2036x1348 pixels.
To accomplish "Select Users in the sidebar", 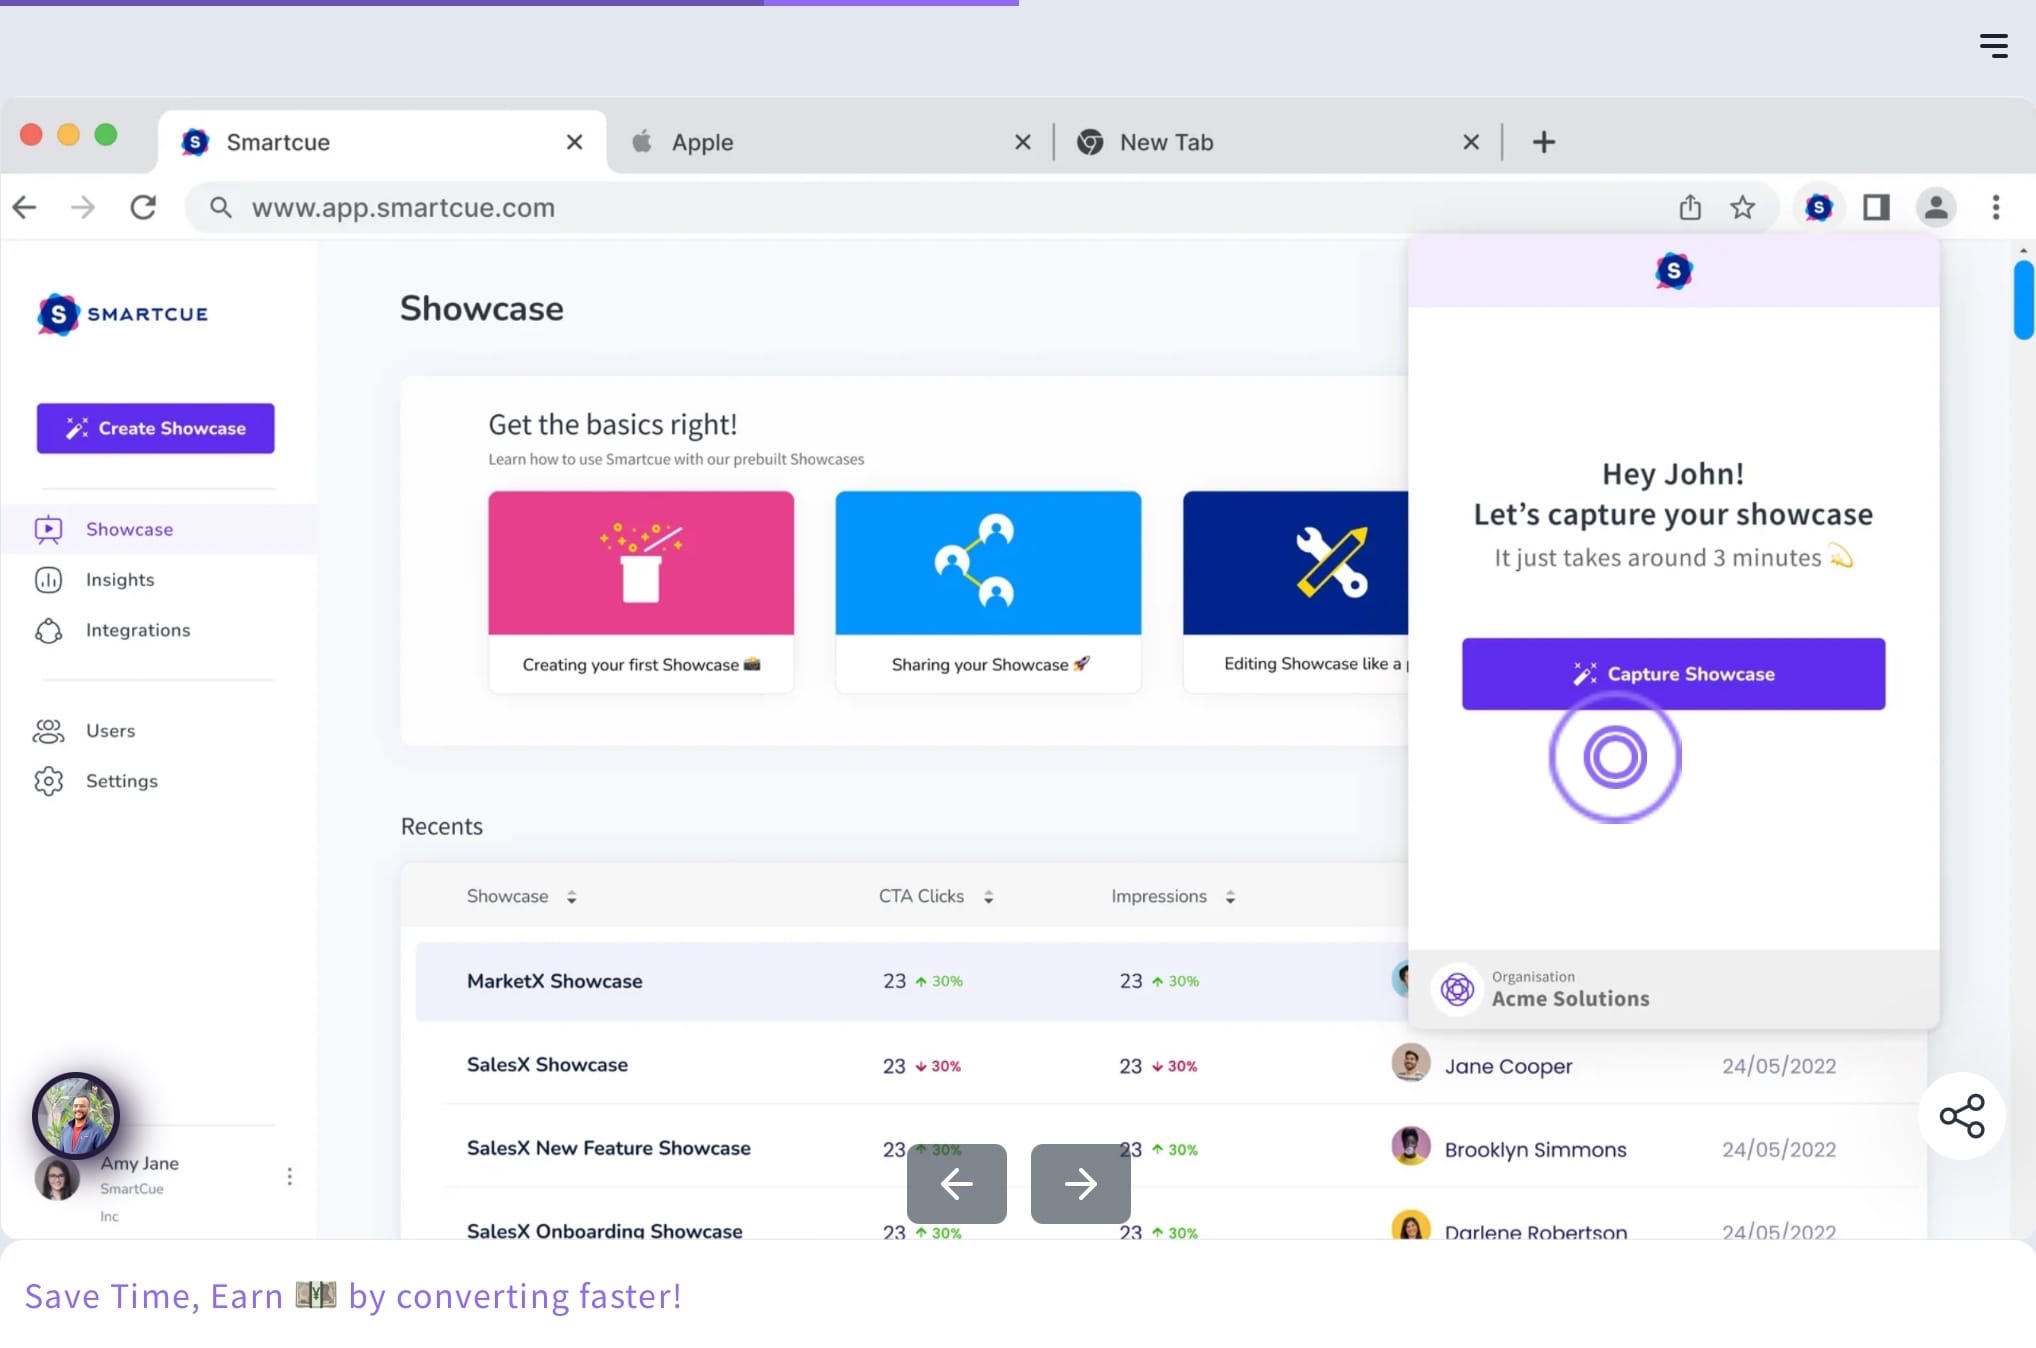I will coord(109,730).
